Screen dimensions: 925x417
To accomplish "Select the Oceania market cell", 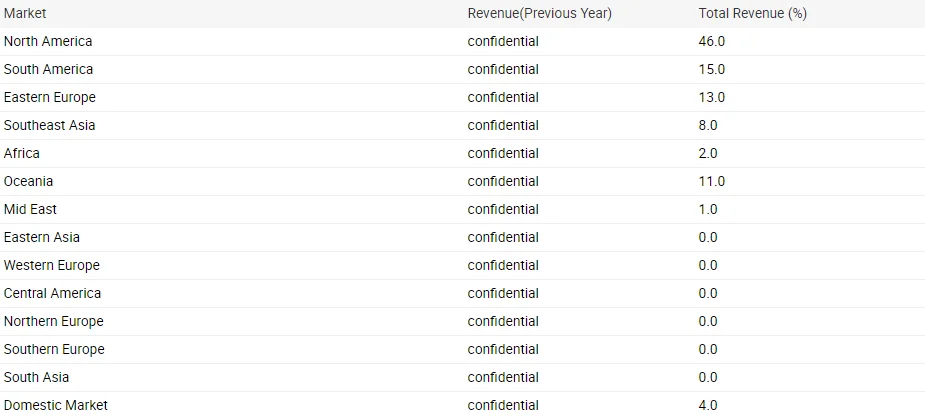I will (x=29, y=181).
